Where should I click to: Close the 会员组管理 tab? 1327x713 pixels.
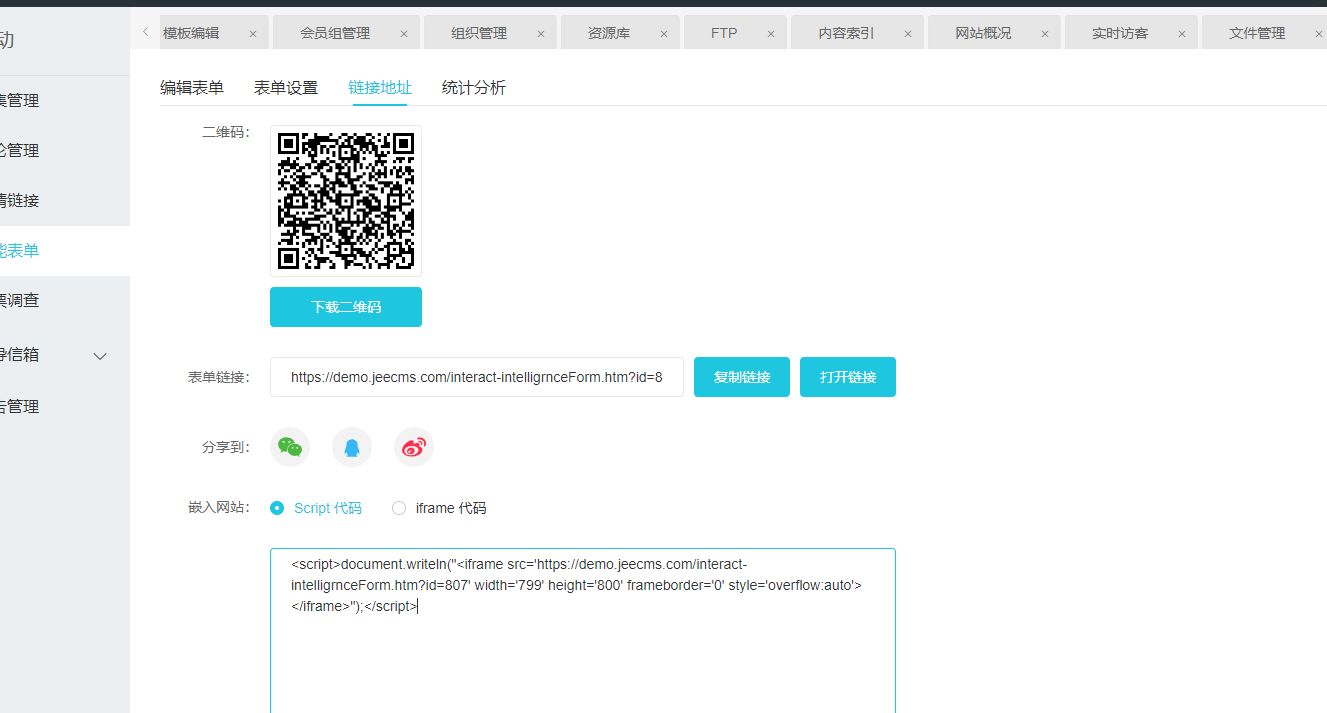pyautogui.click(x=404, y=33)
